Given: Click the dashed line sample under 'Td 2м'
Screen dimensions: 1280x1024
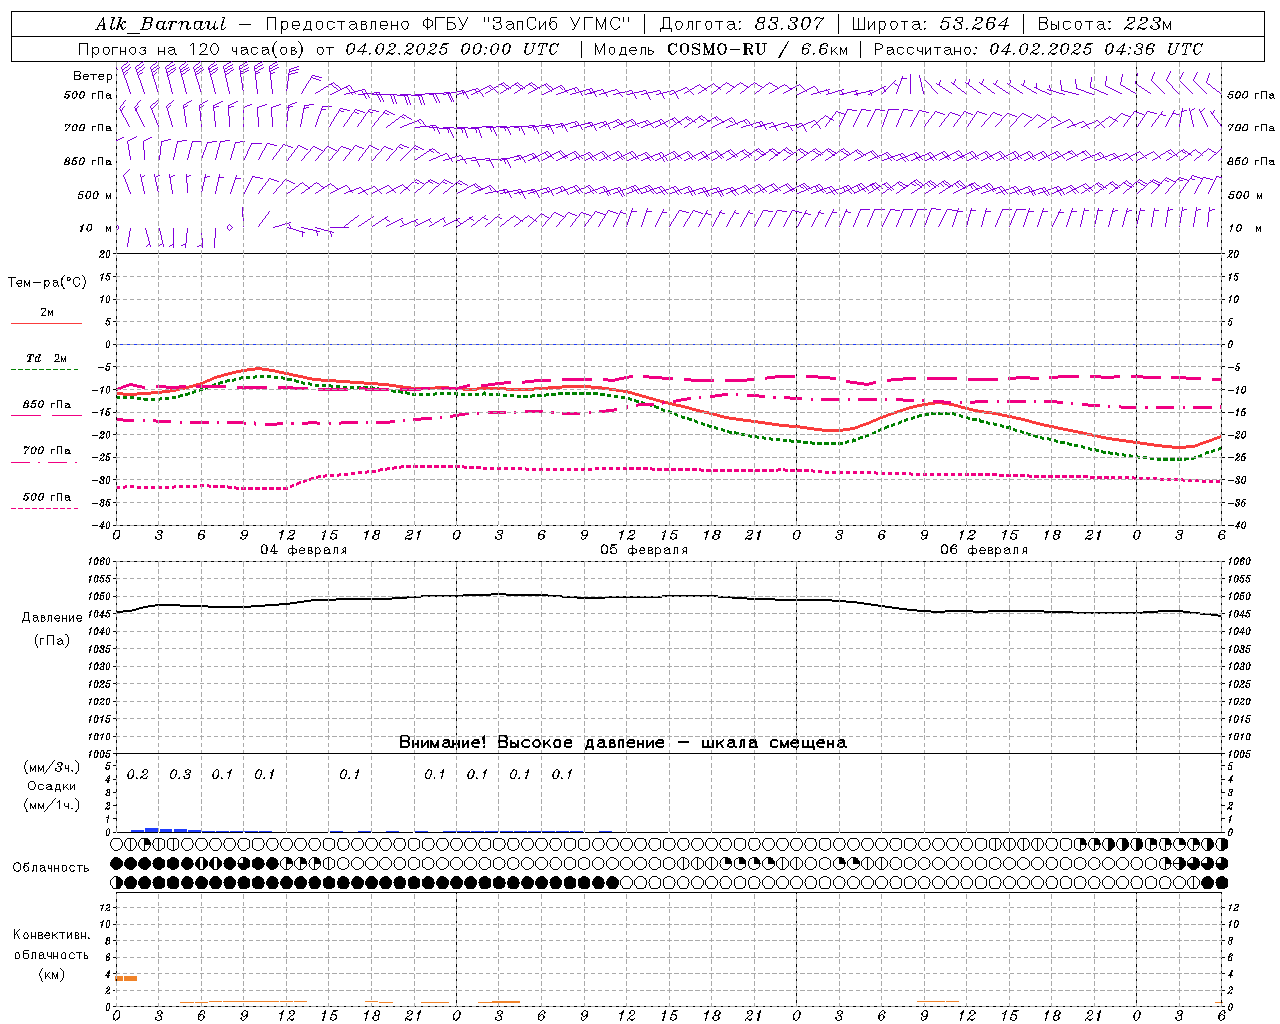Looking at the screenshot, I should [x=45, y=369].
